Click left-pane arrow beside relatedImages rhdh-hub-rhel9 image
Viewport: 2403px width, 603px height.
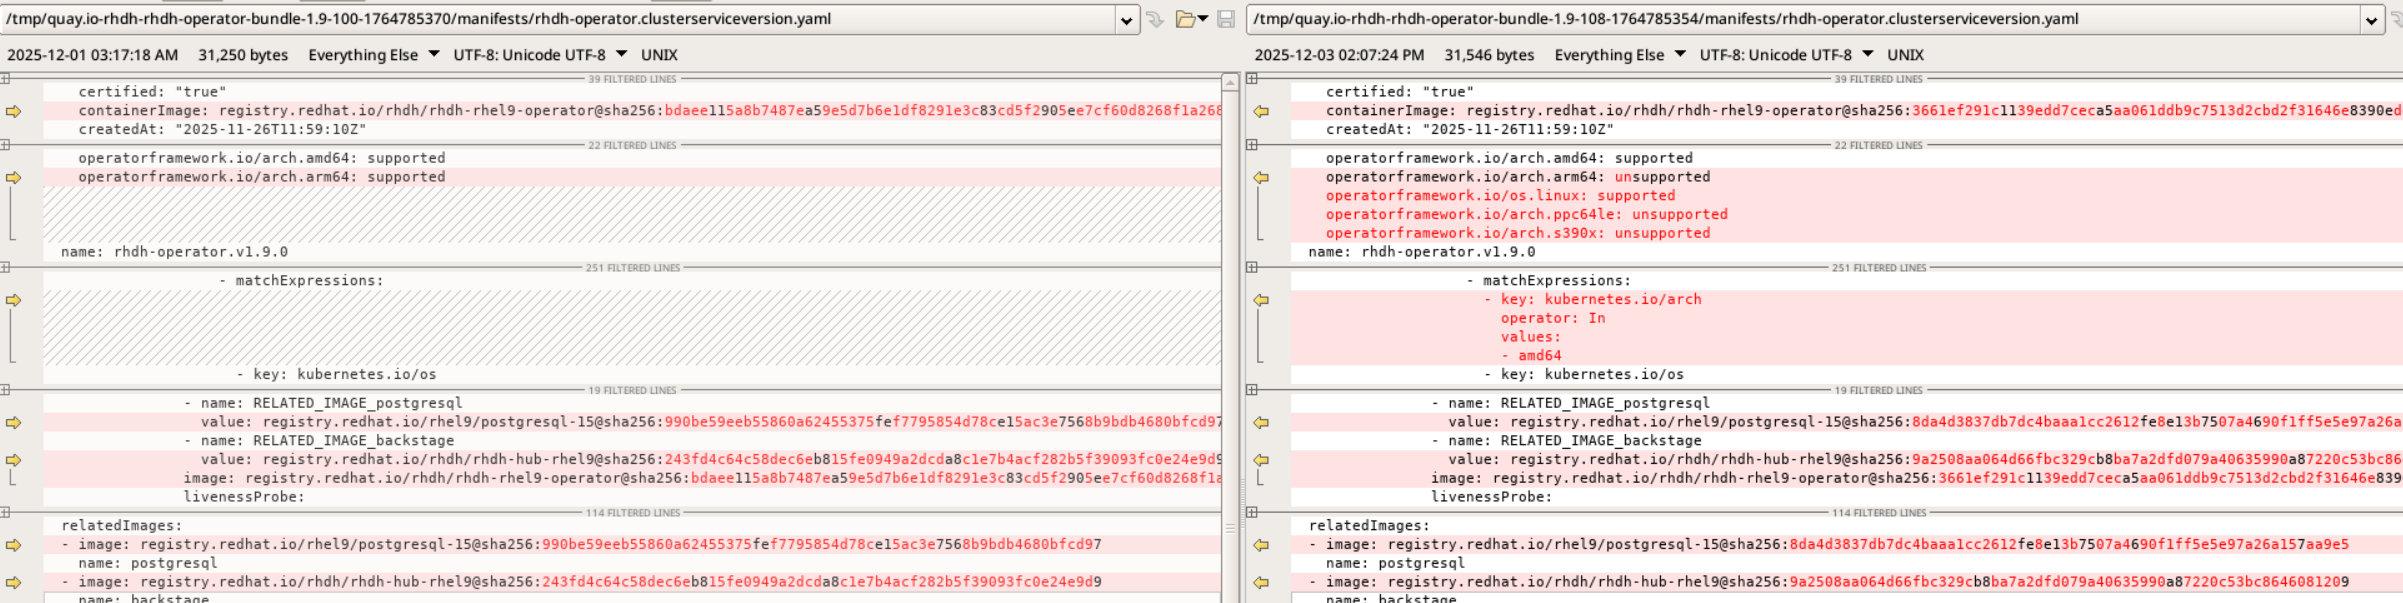[x=13, y=582]
